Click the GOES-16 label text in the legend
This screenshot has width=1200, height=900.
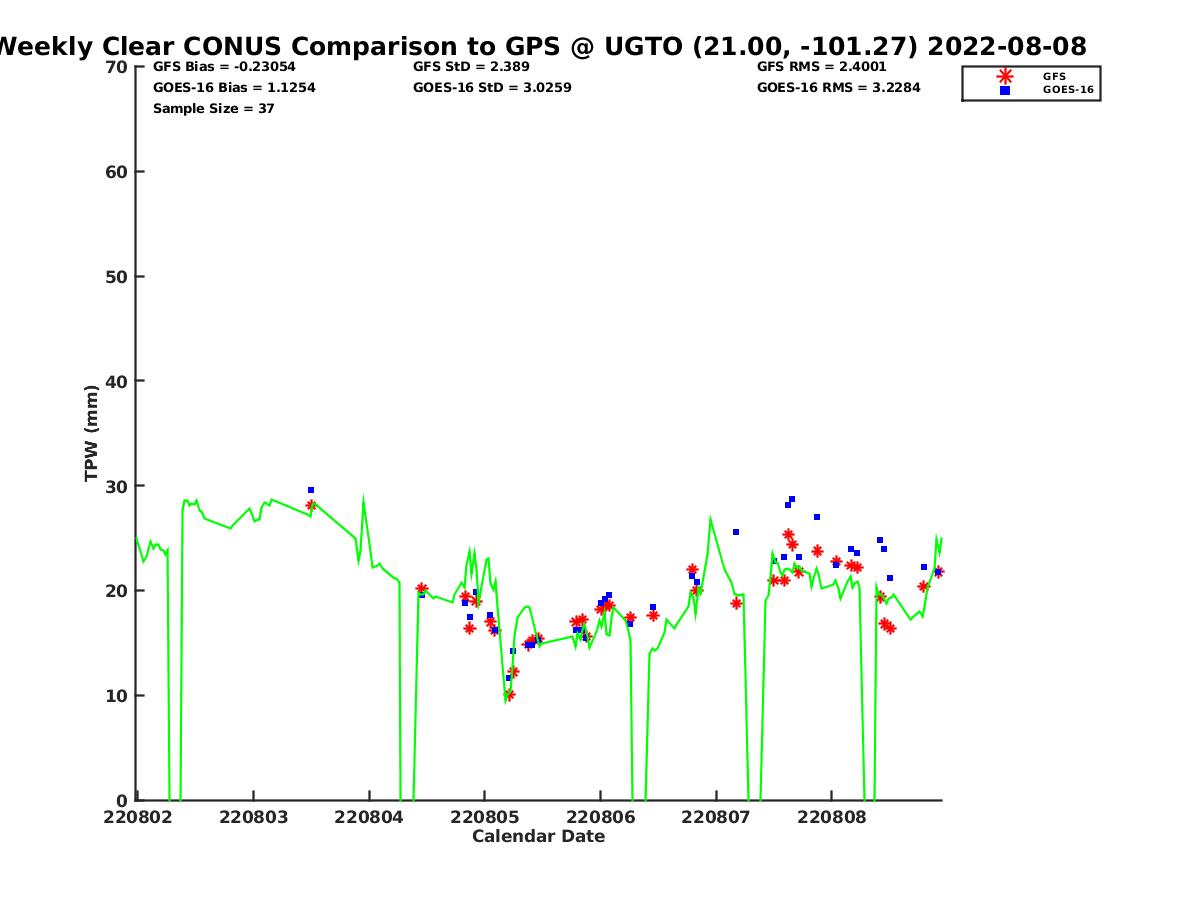[x=1068, y=90]
